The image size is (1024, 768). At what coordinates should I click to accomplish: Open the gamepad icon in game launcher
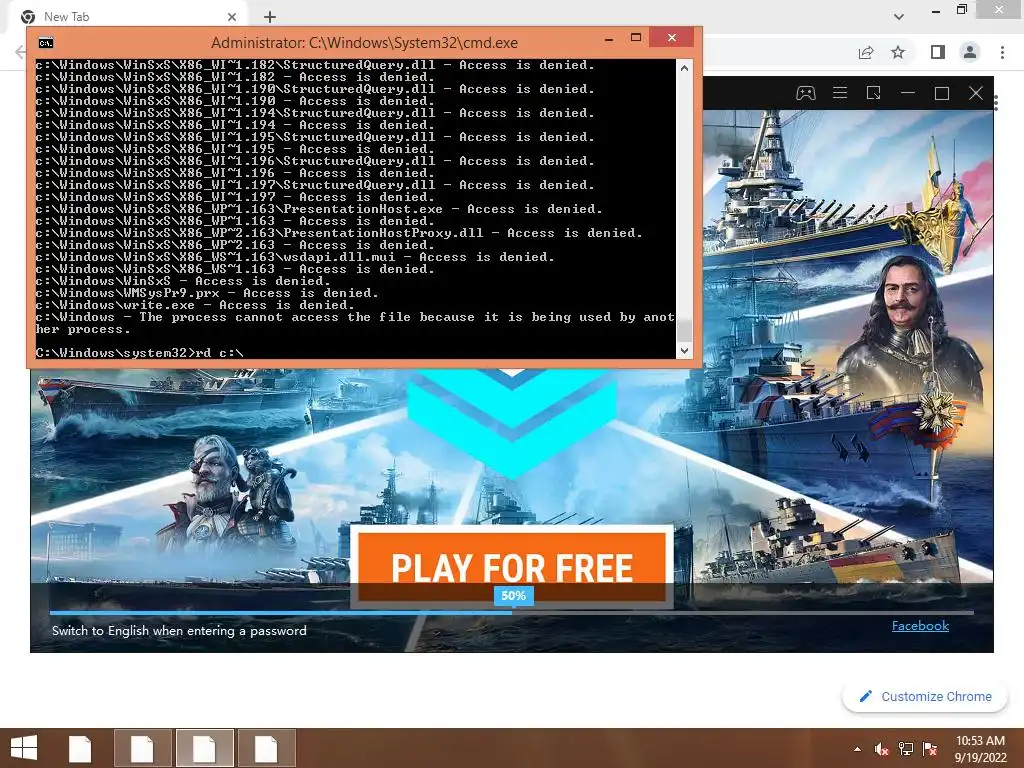coord(805,93)
